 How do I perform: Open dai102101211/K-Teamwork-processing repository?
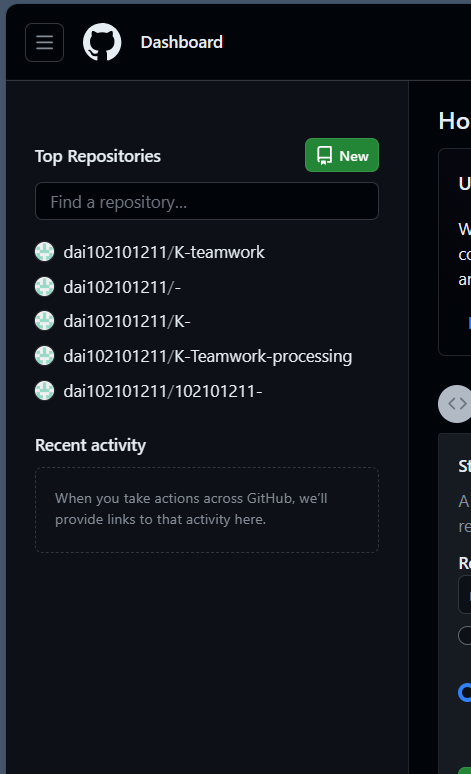(208, 356)
